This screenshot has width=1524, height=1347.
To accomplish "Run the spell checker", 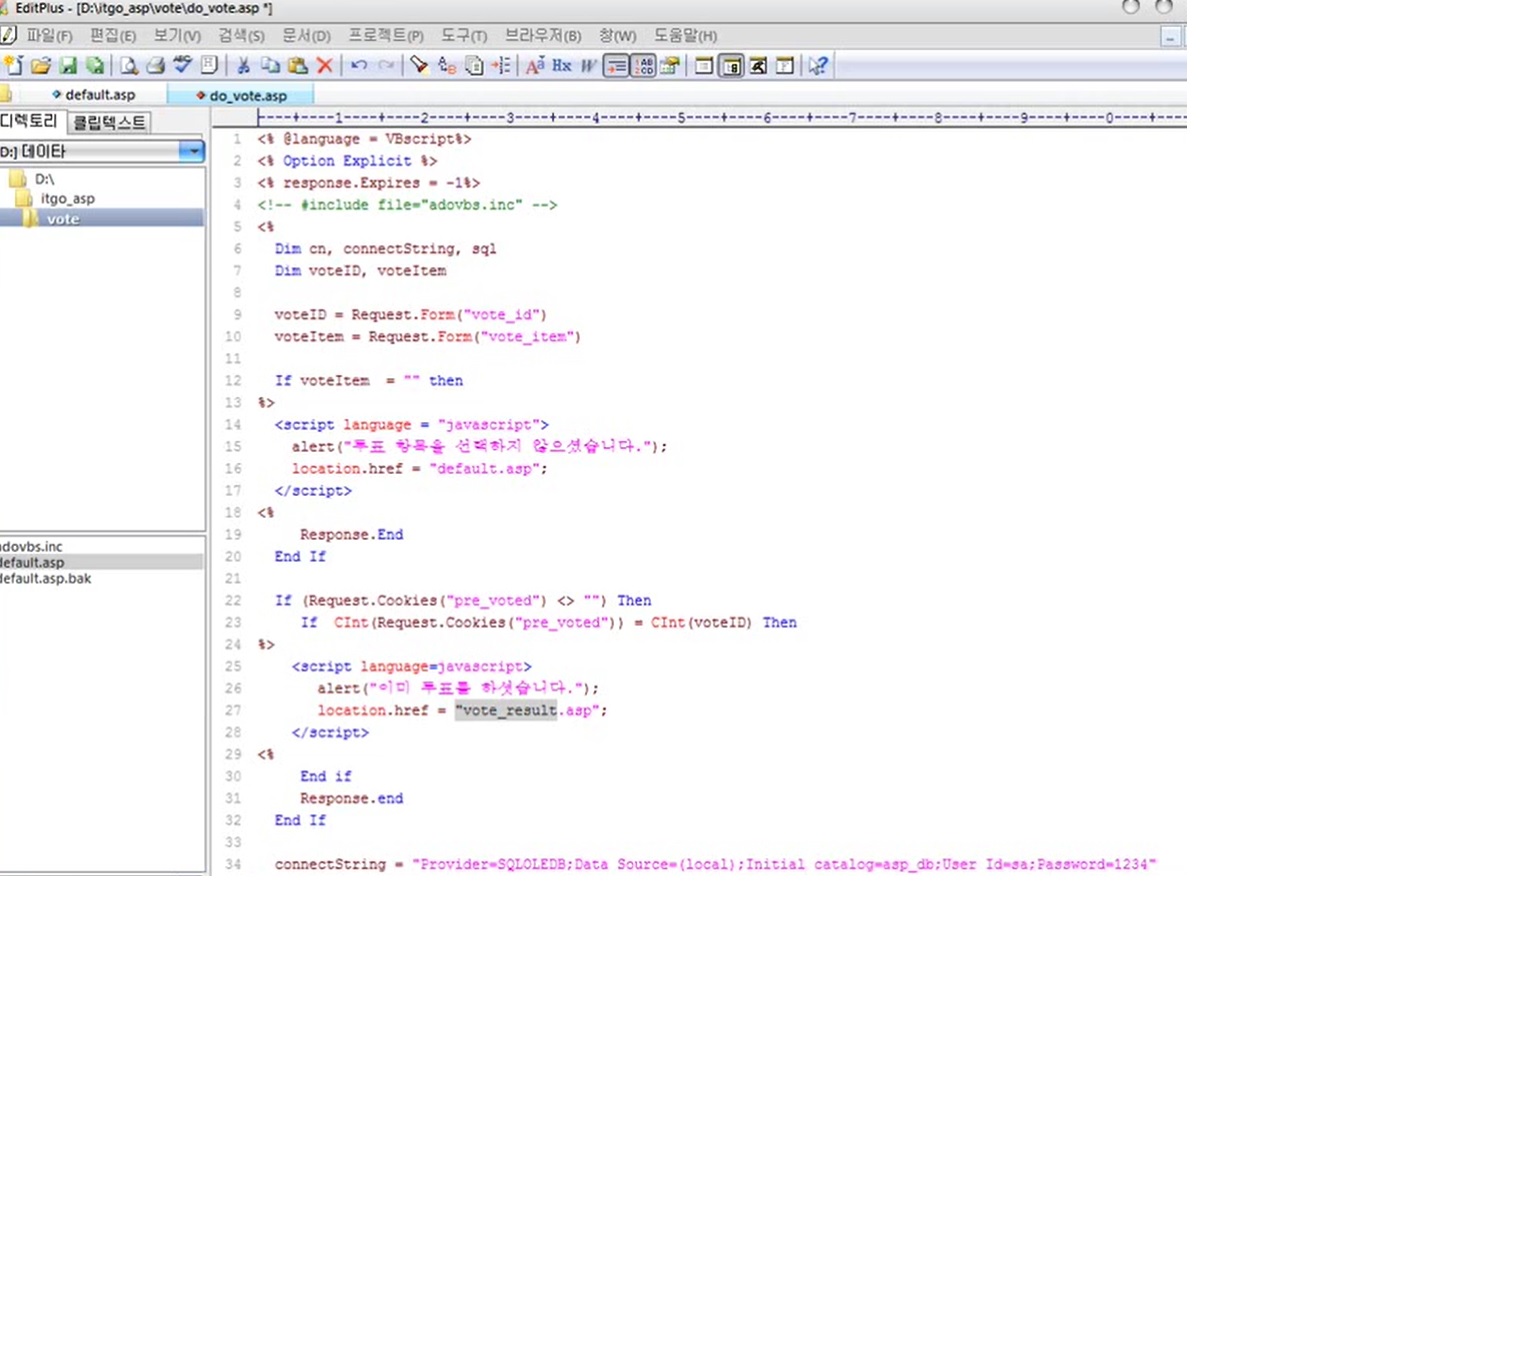I will pyautogui.click(x=181, y=66).
